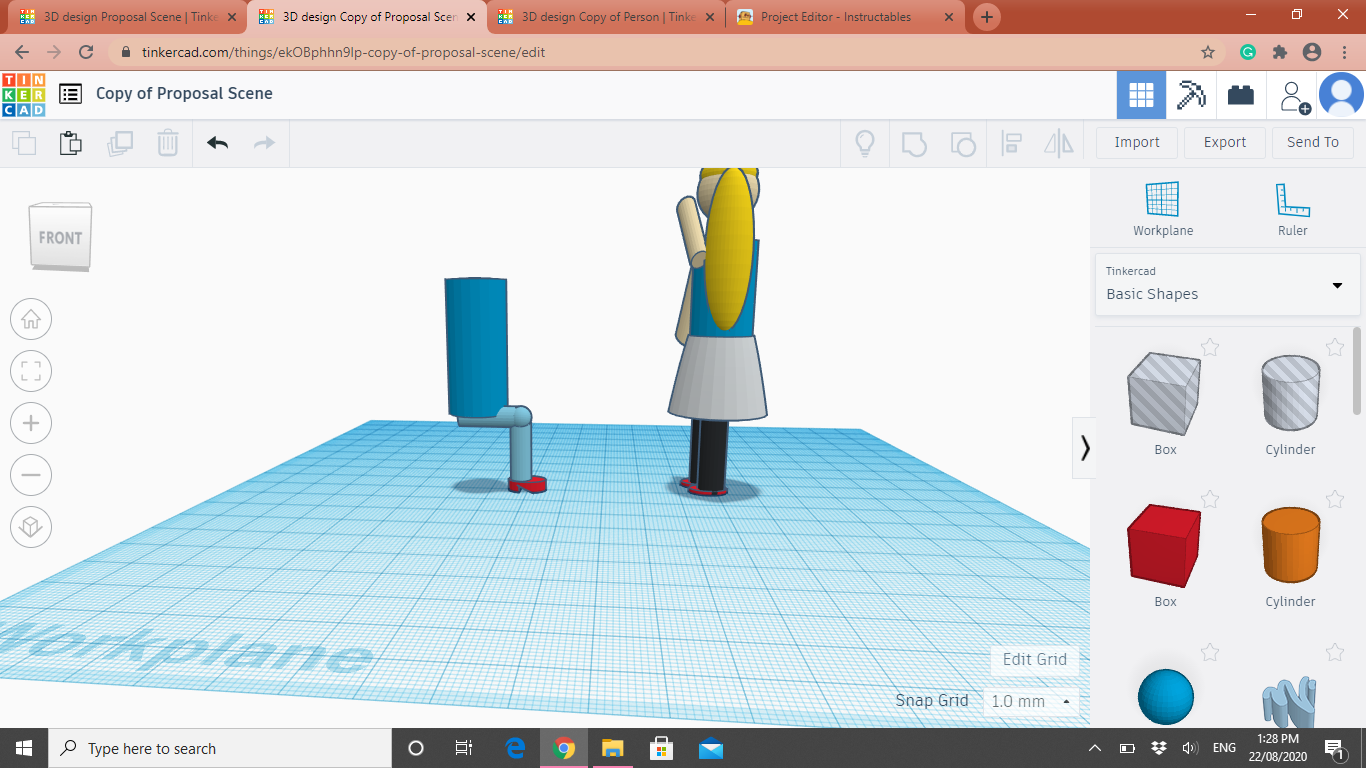Zoom in with the plus button

[31, 423]
